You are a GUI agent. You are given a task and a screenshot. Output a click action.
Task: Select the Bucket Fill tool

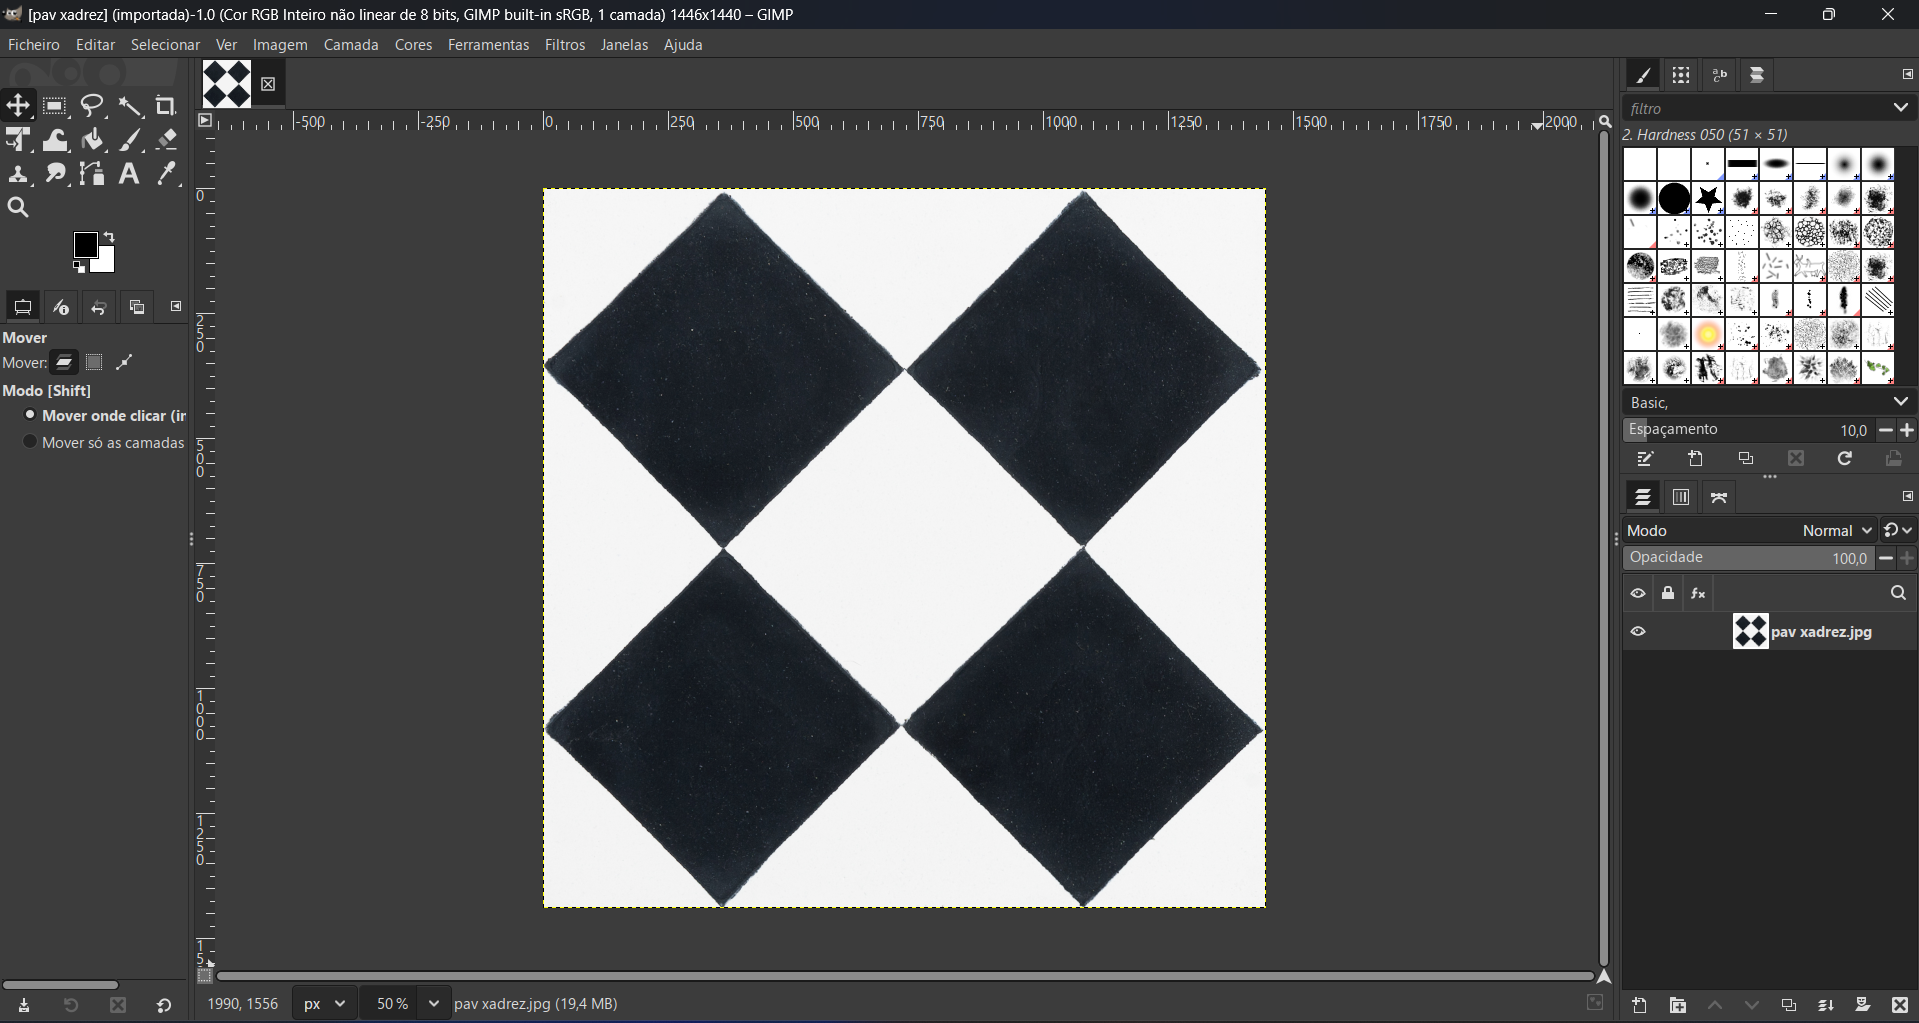click(x=93, y=140)
